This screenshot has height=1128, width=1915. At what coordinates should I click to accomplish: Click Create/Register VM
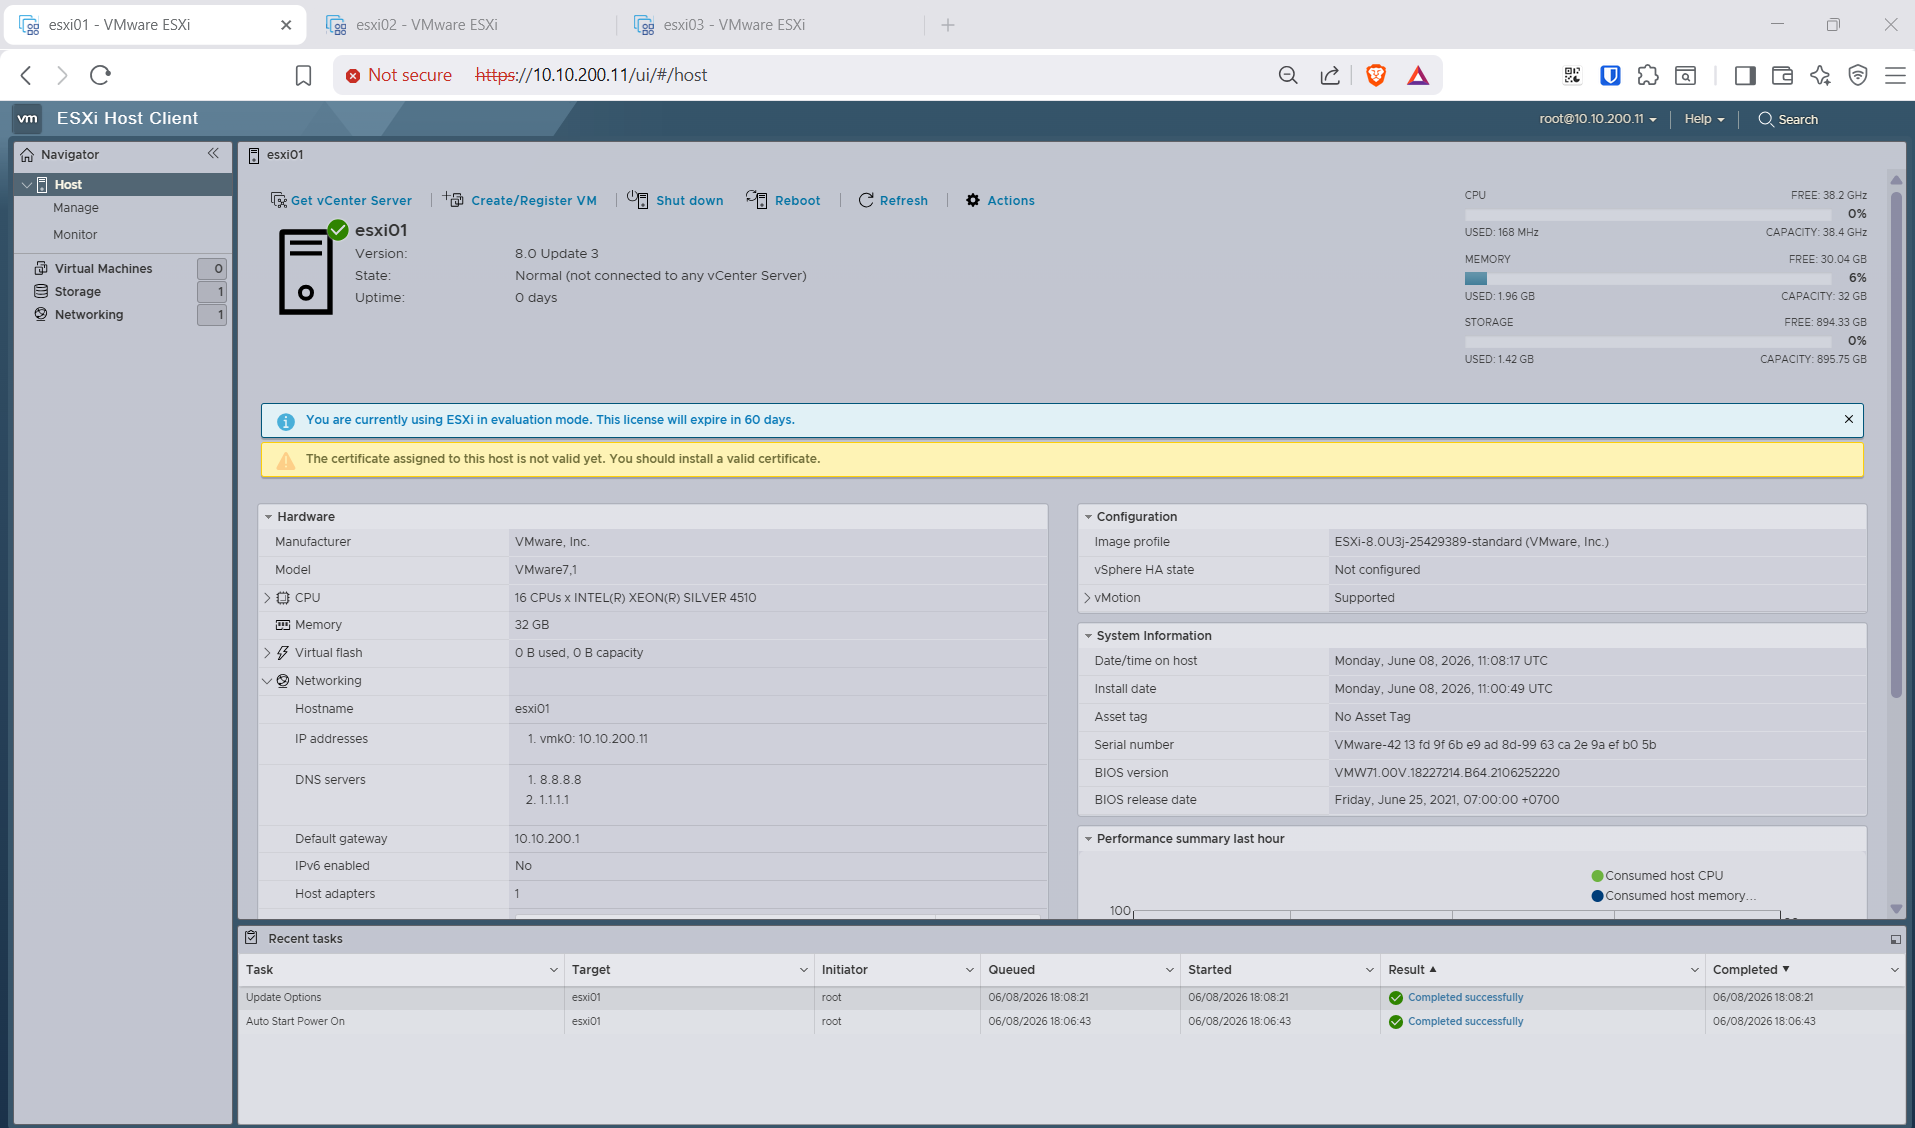coord(520,200)
